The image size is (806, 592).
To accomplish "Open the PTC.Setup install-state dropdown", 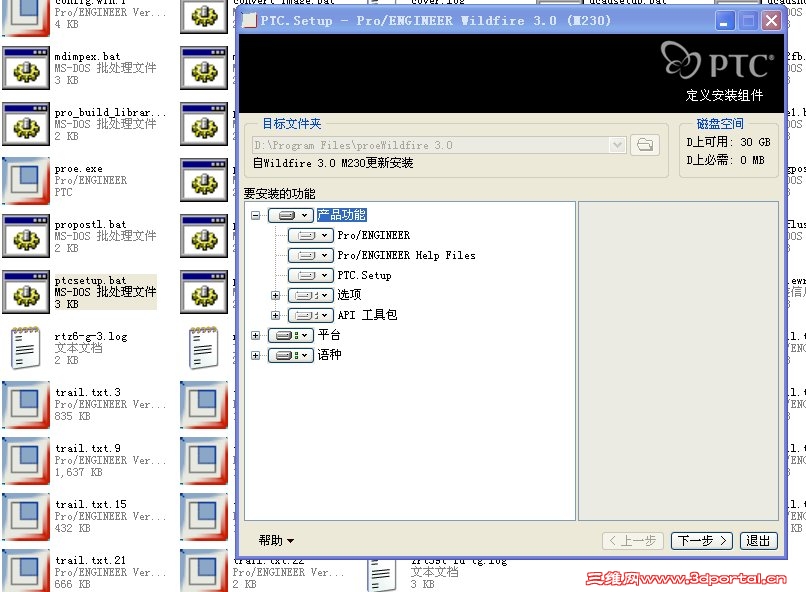I will click(310, 275).
